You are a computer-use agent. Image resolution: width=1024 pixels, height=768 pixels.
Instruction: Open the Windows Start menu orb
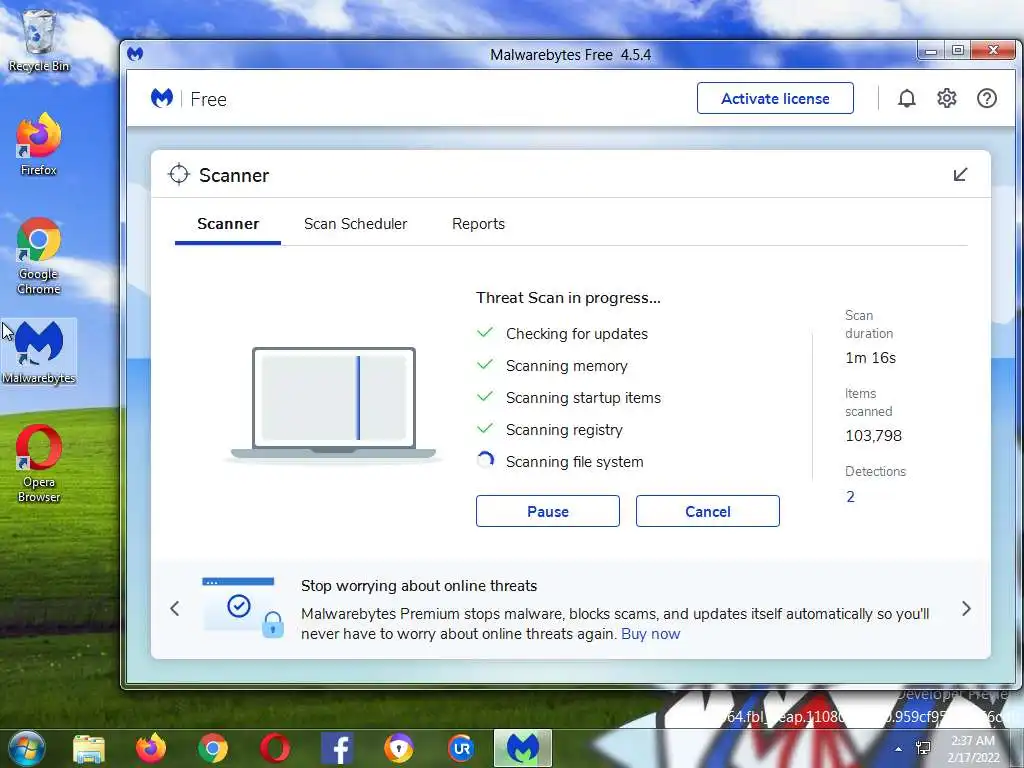pos(27,748)
